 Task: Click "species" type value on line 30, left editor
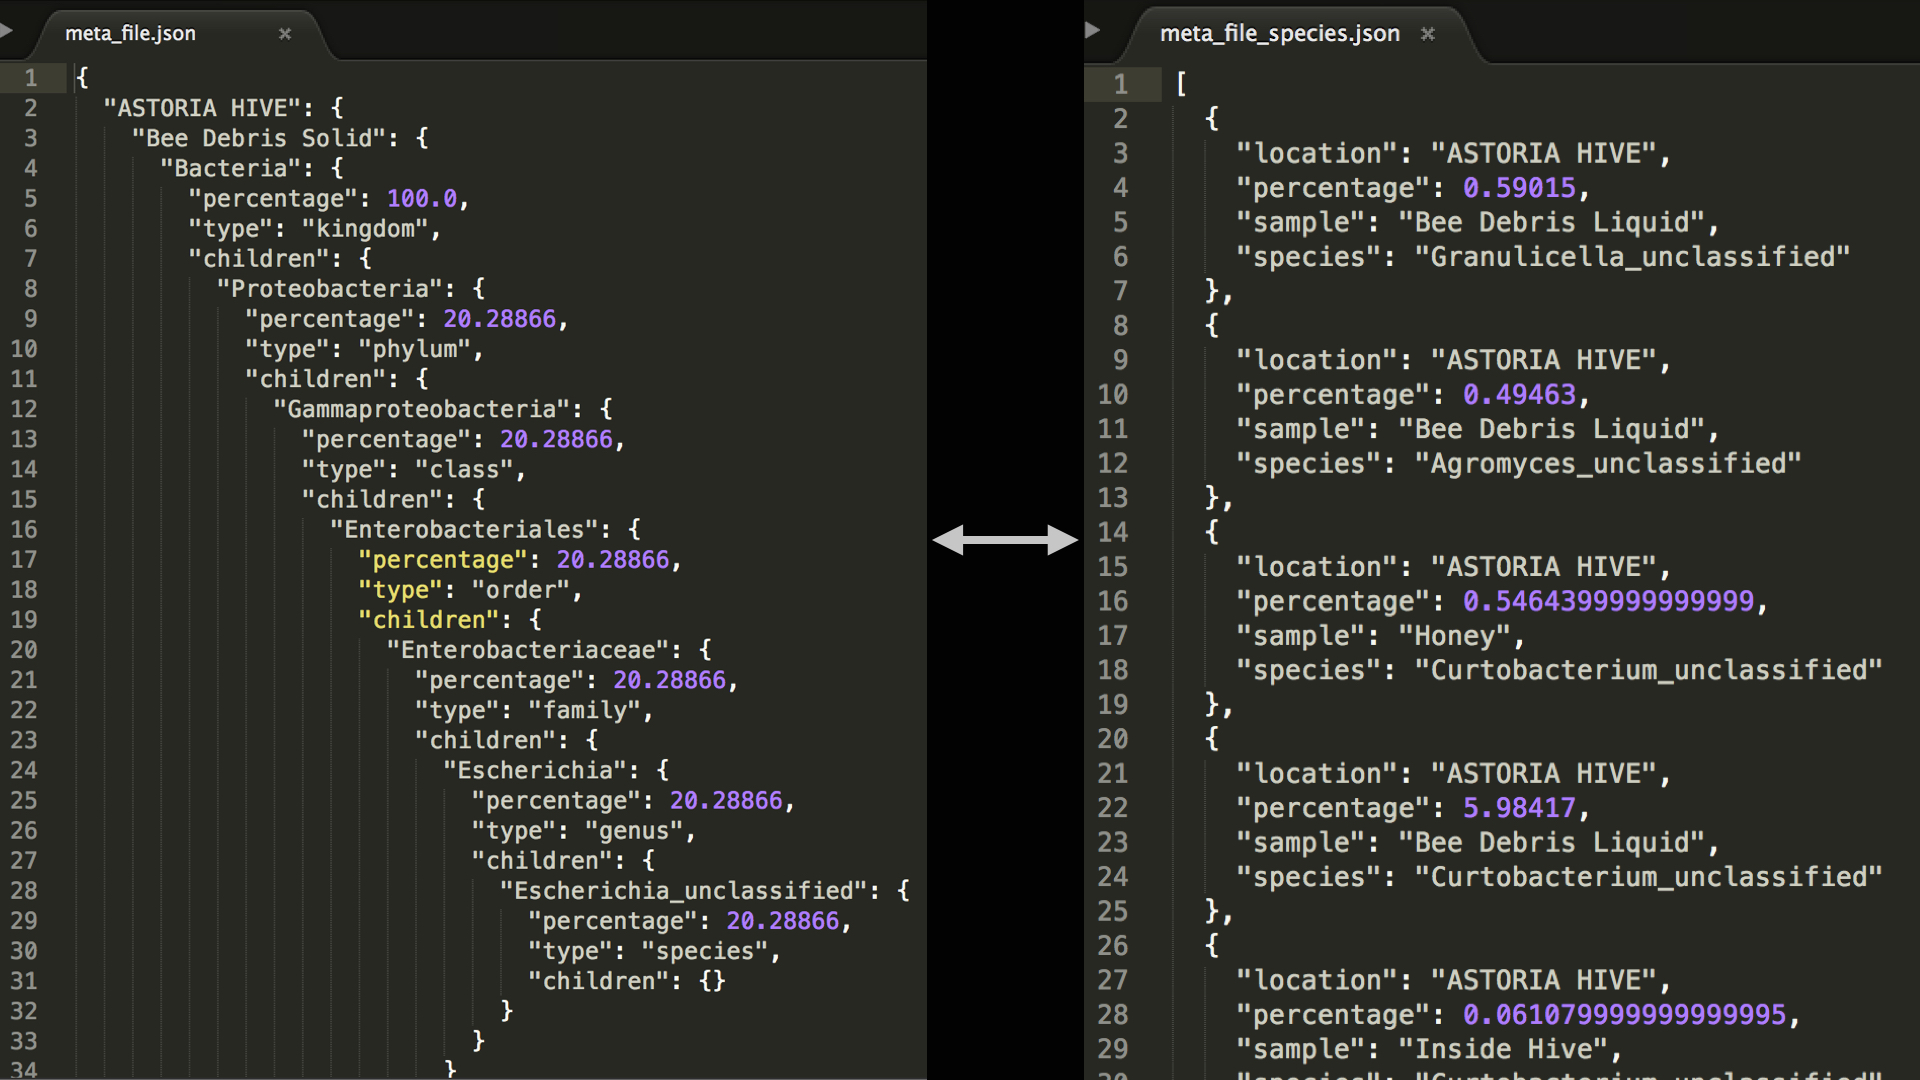click(705, 950)
